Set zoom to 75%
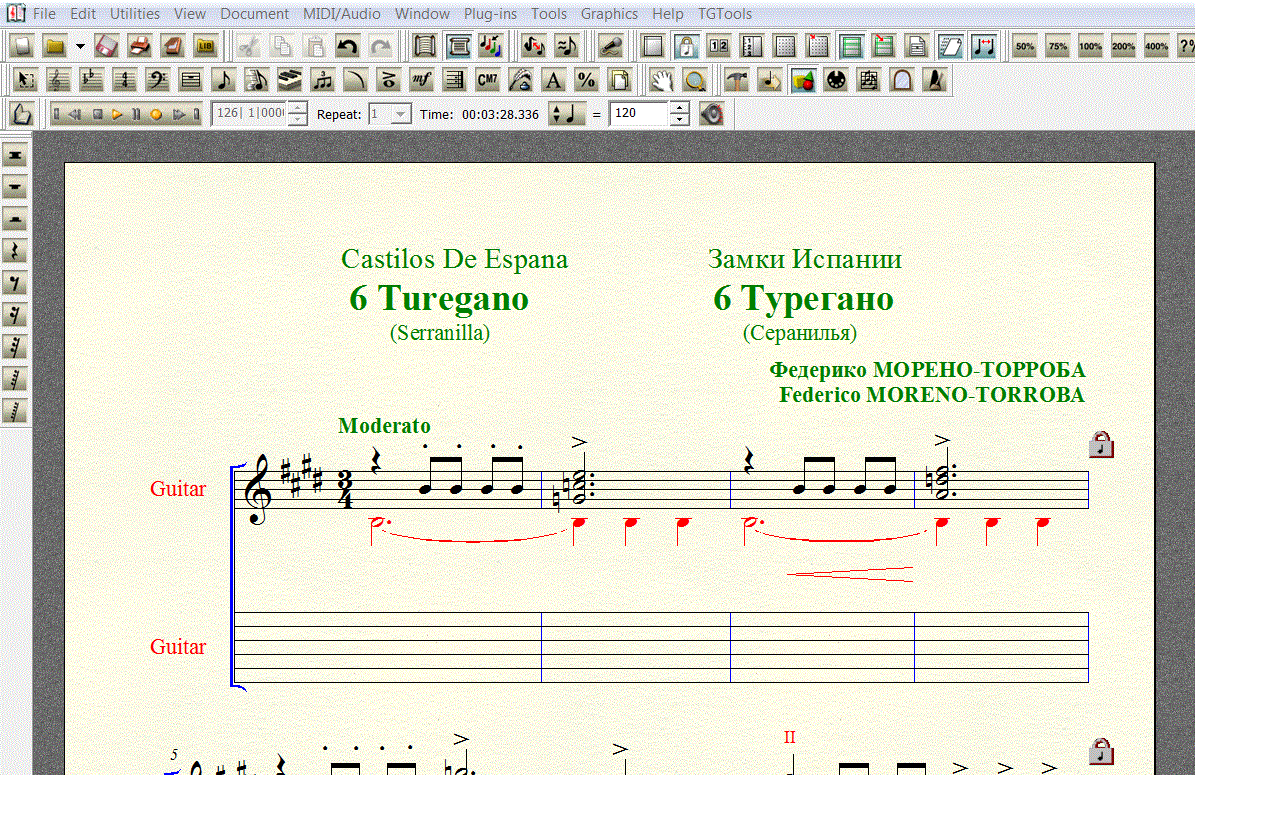Image resolution: width=1274 pixels, height=817 pixels. [1058, 46]
